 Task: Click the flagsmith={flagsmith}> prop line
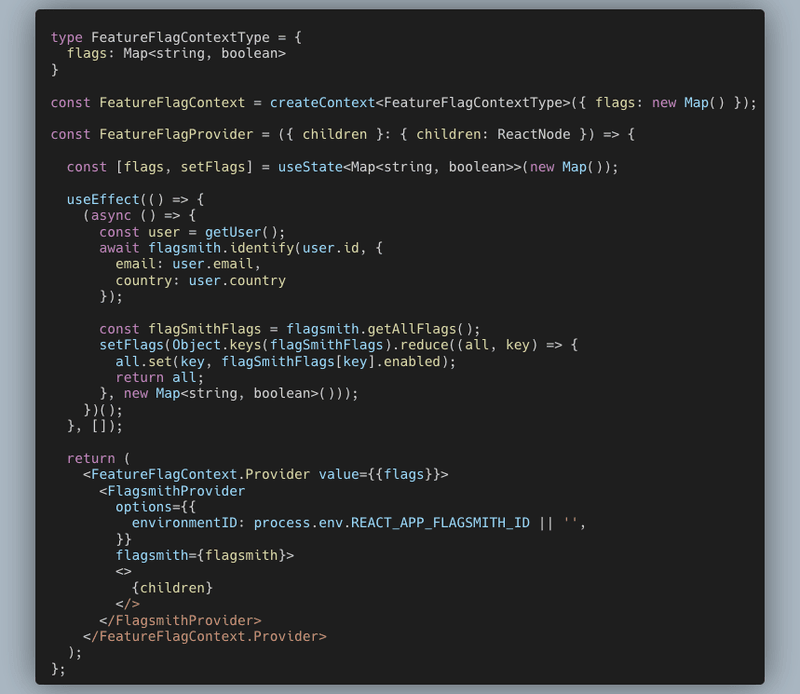tap(205, 556)
